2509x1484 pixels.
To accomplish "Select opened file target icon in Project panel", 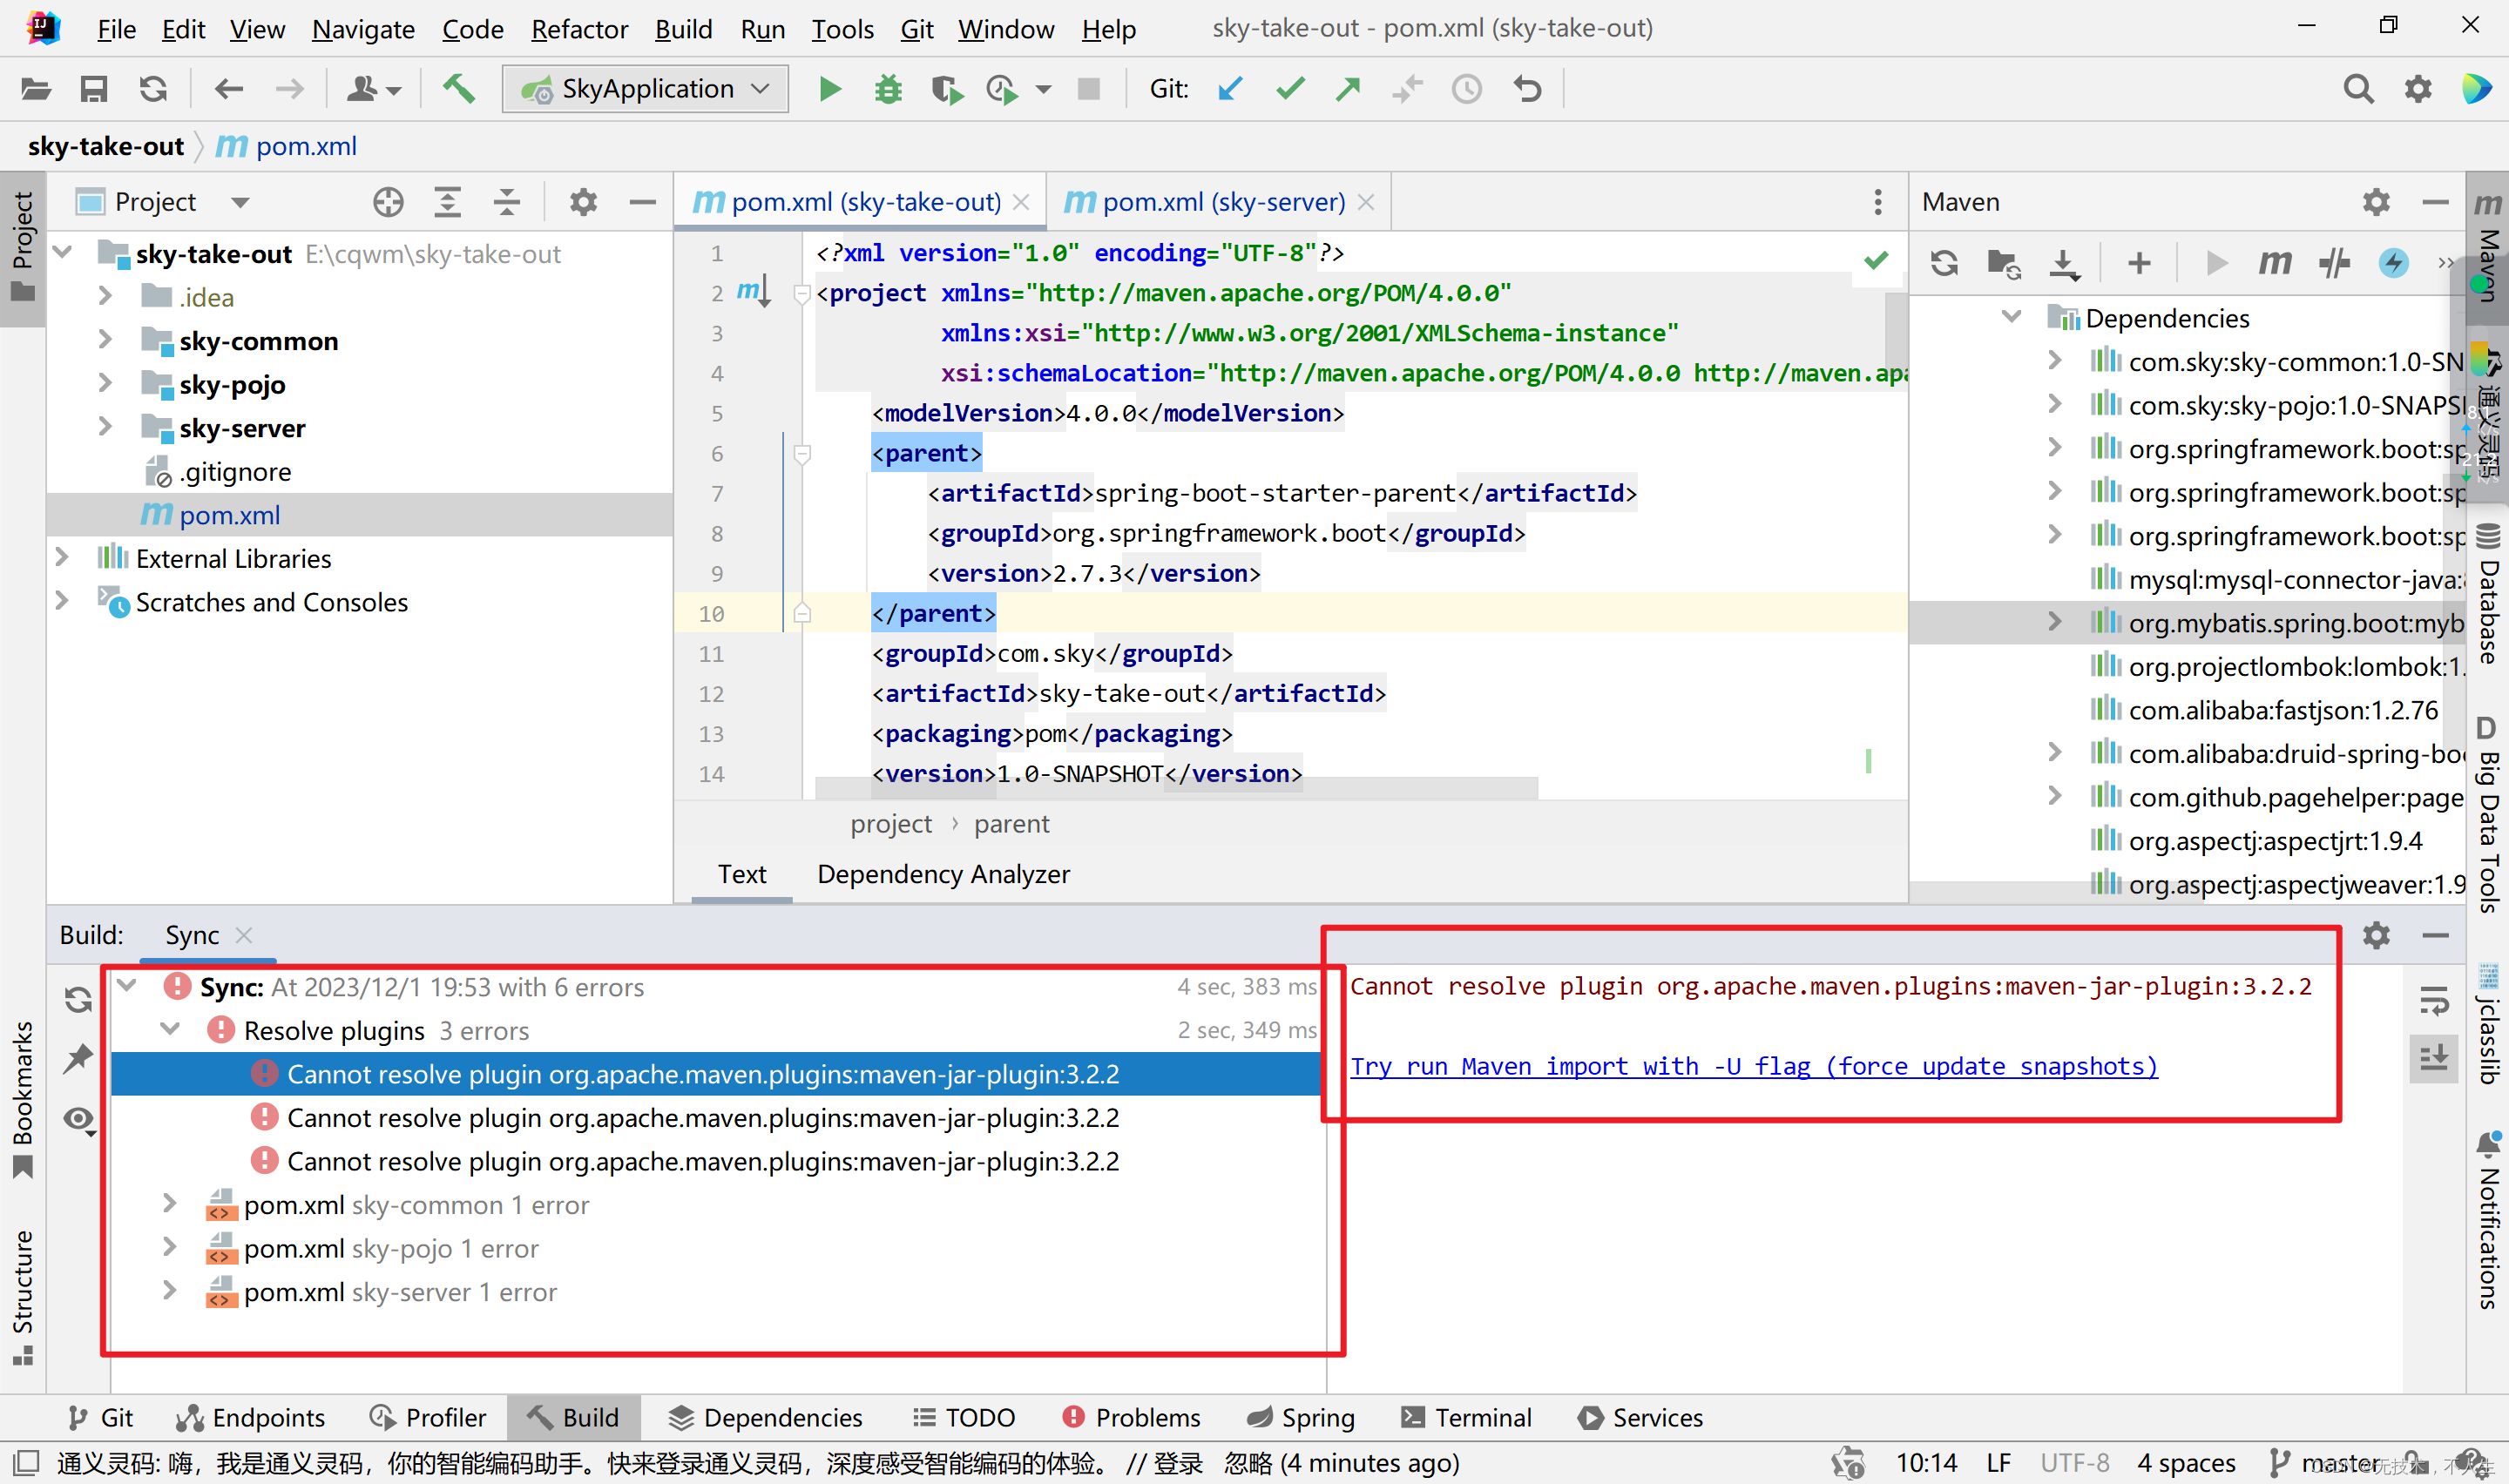I will coord(388,202).
